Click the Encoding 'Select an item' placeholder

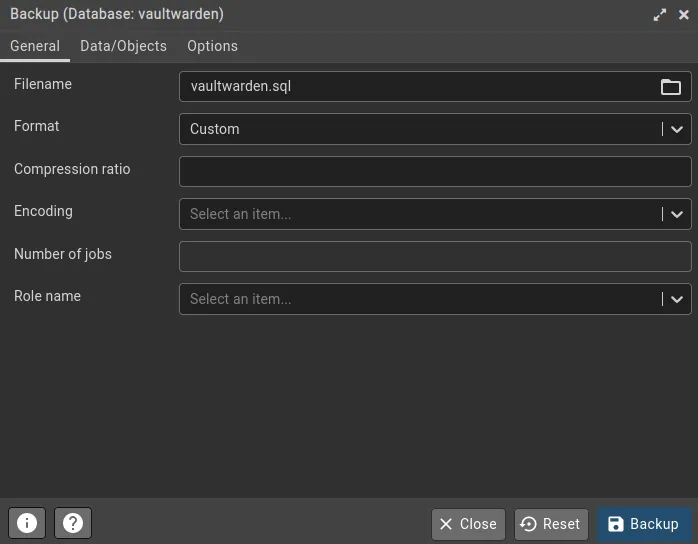coord(241,214)
